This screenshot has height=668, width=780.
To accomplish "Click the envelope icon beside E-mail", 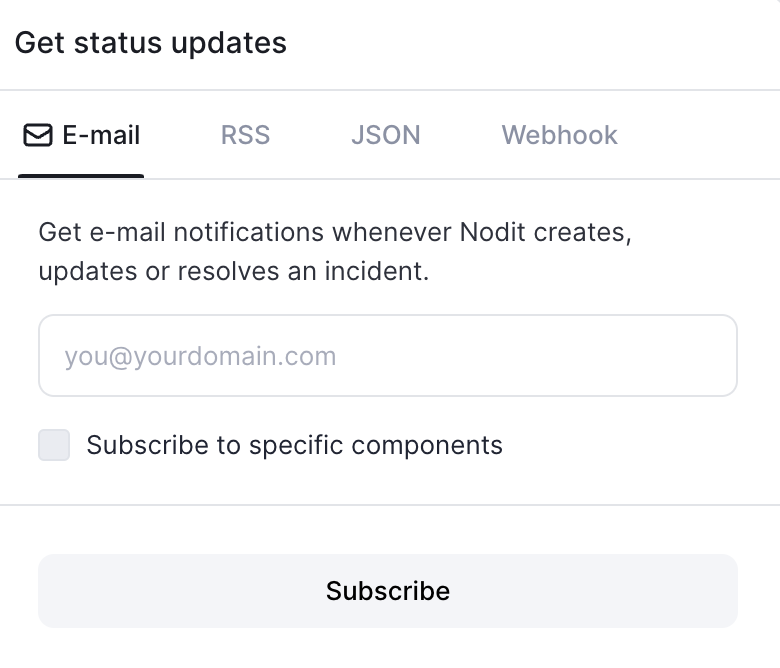I will [38, 135].
